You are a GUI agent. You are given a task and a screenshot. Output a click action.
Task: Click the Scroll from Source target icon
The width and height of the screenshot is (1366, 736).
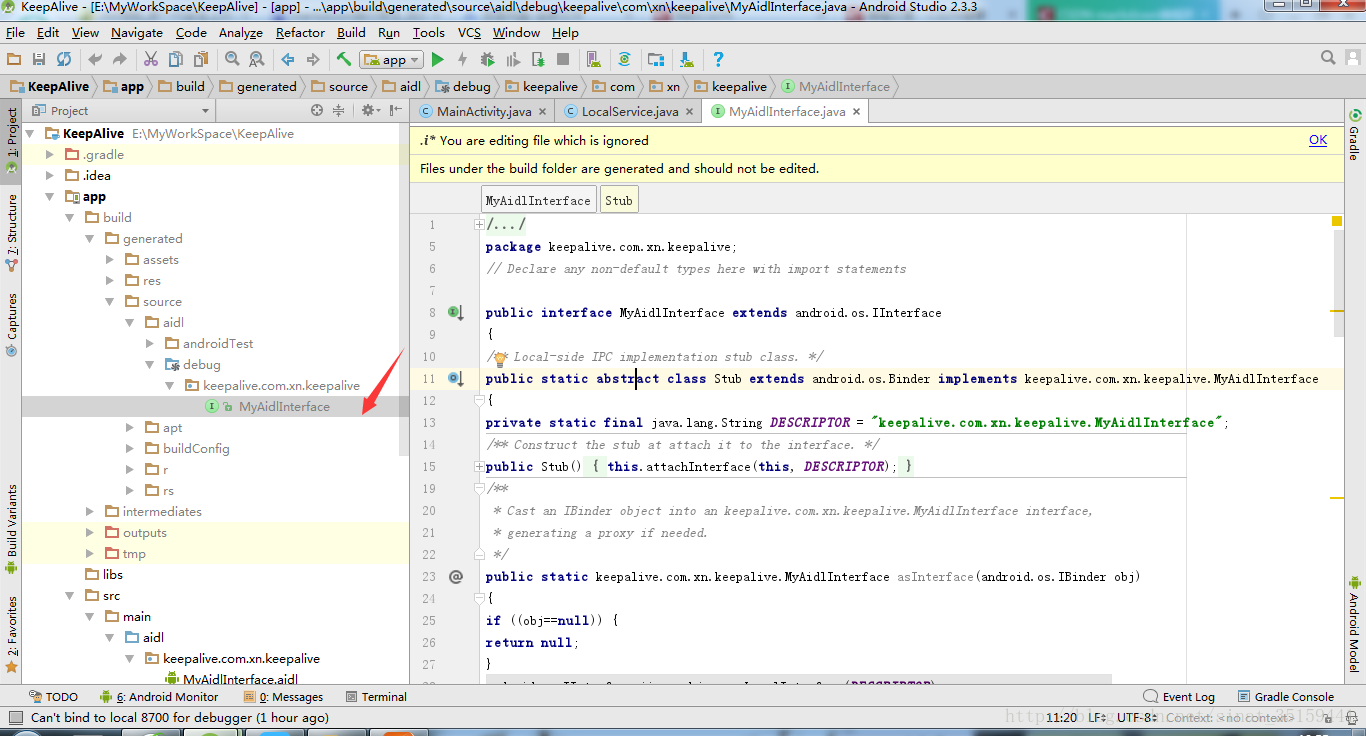pos(317,110)
